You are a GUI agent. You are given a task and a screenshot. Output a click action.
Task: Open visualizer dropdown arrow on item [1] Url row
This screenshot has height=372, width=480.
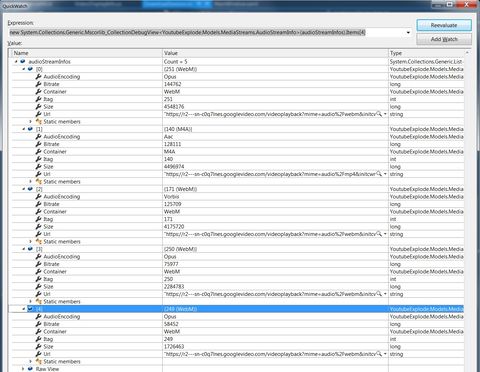point(385,174)
